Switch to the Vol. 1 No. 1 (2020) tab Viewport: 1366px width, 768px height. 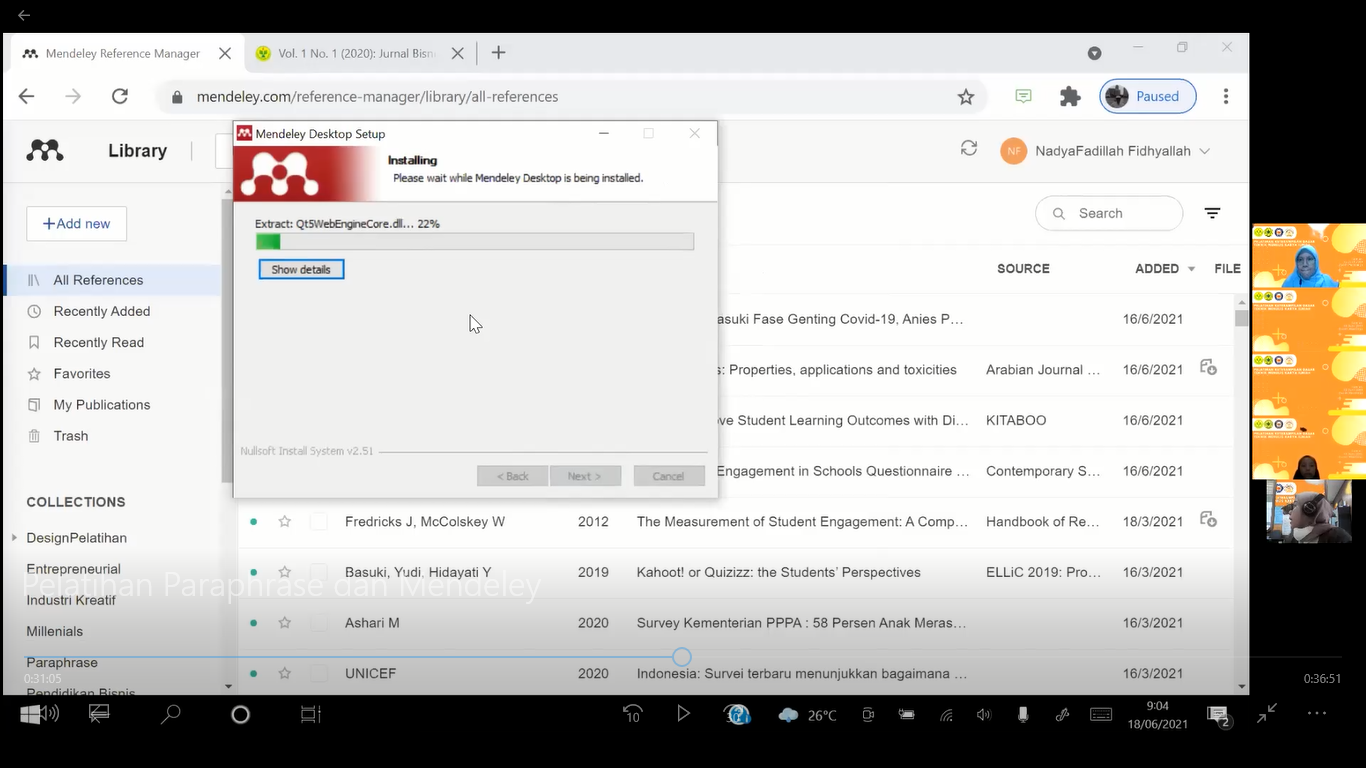tap(357, 53)
